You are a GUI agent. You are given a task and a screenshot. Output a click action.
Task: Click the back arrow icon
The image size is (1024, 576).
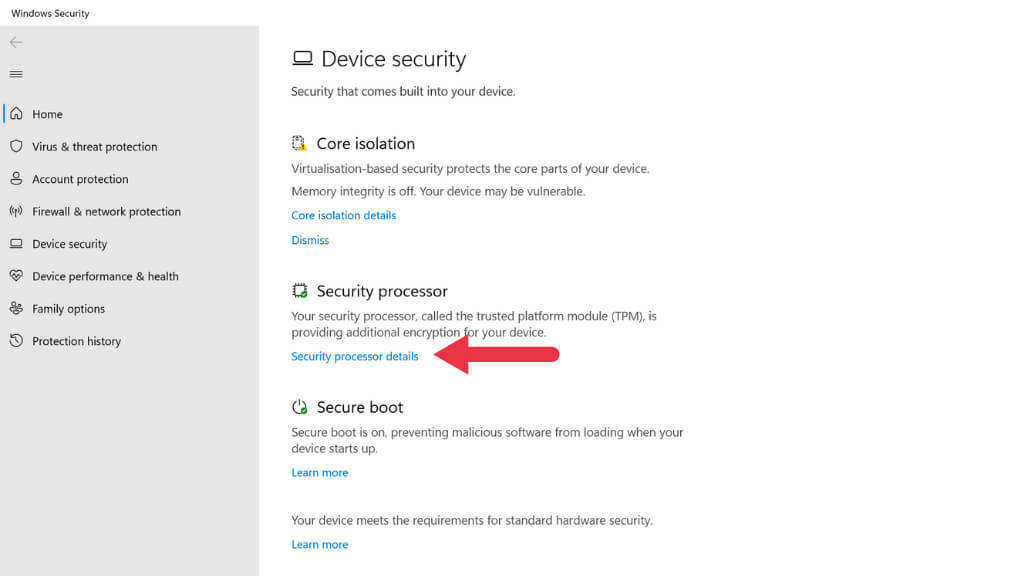click(16, 42)
